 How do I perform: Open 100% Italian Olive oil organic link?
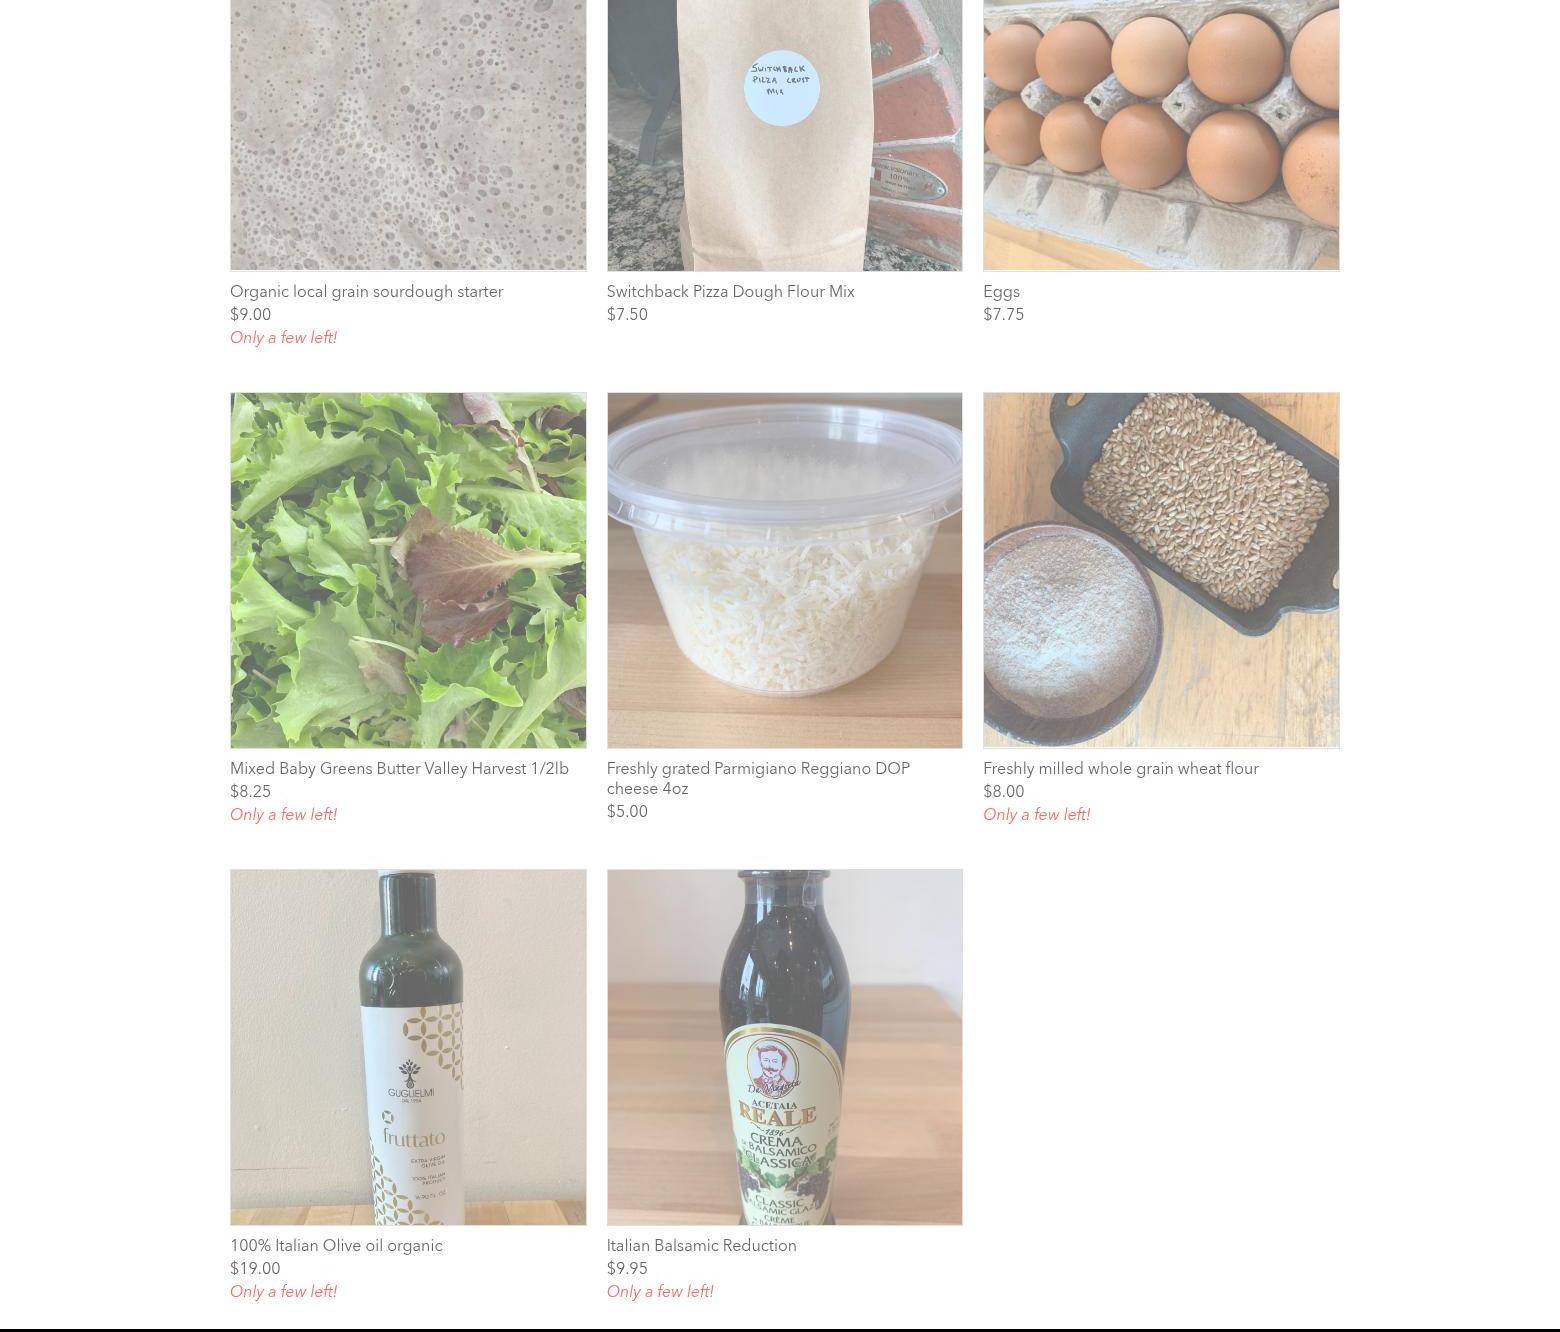[x=336, y=1246]
